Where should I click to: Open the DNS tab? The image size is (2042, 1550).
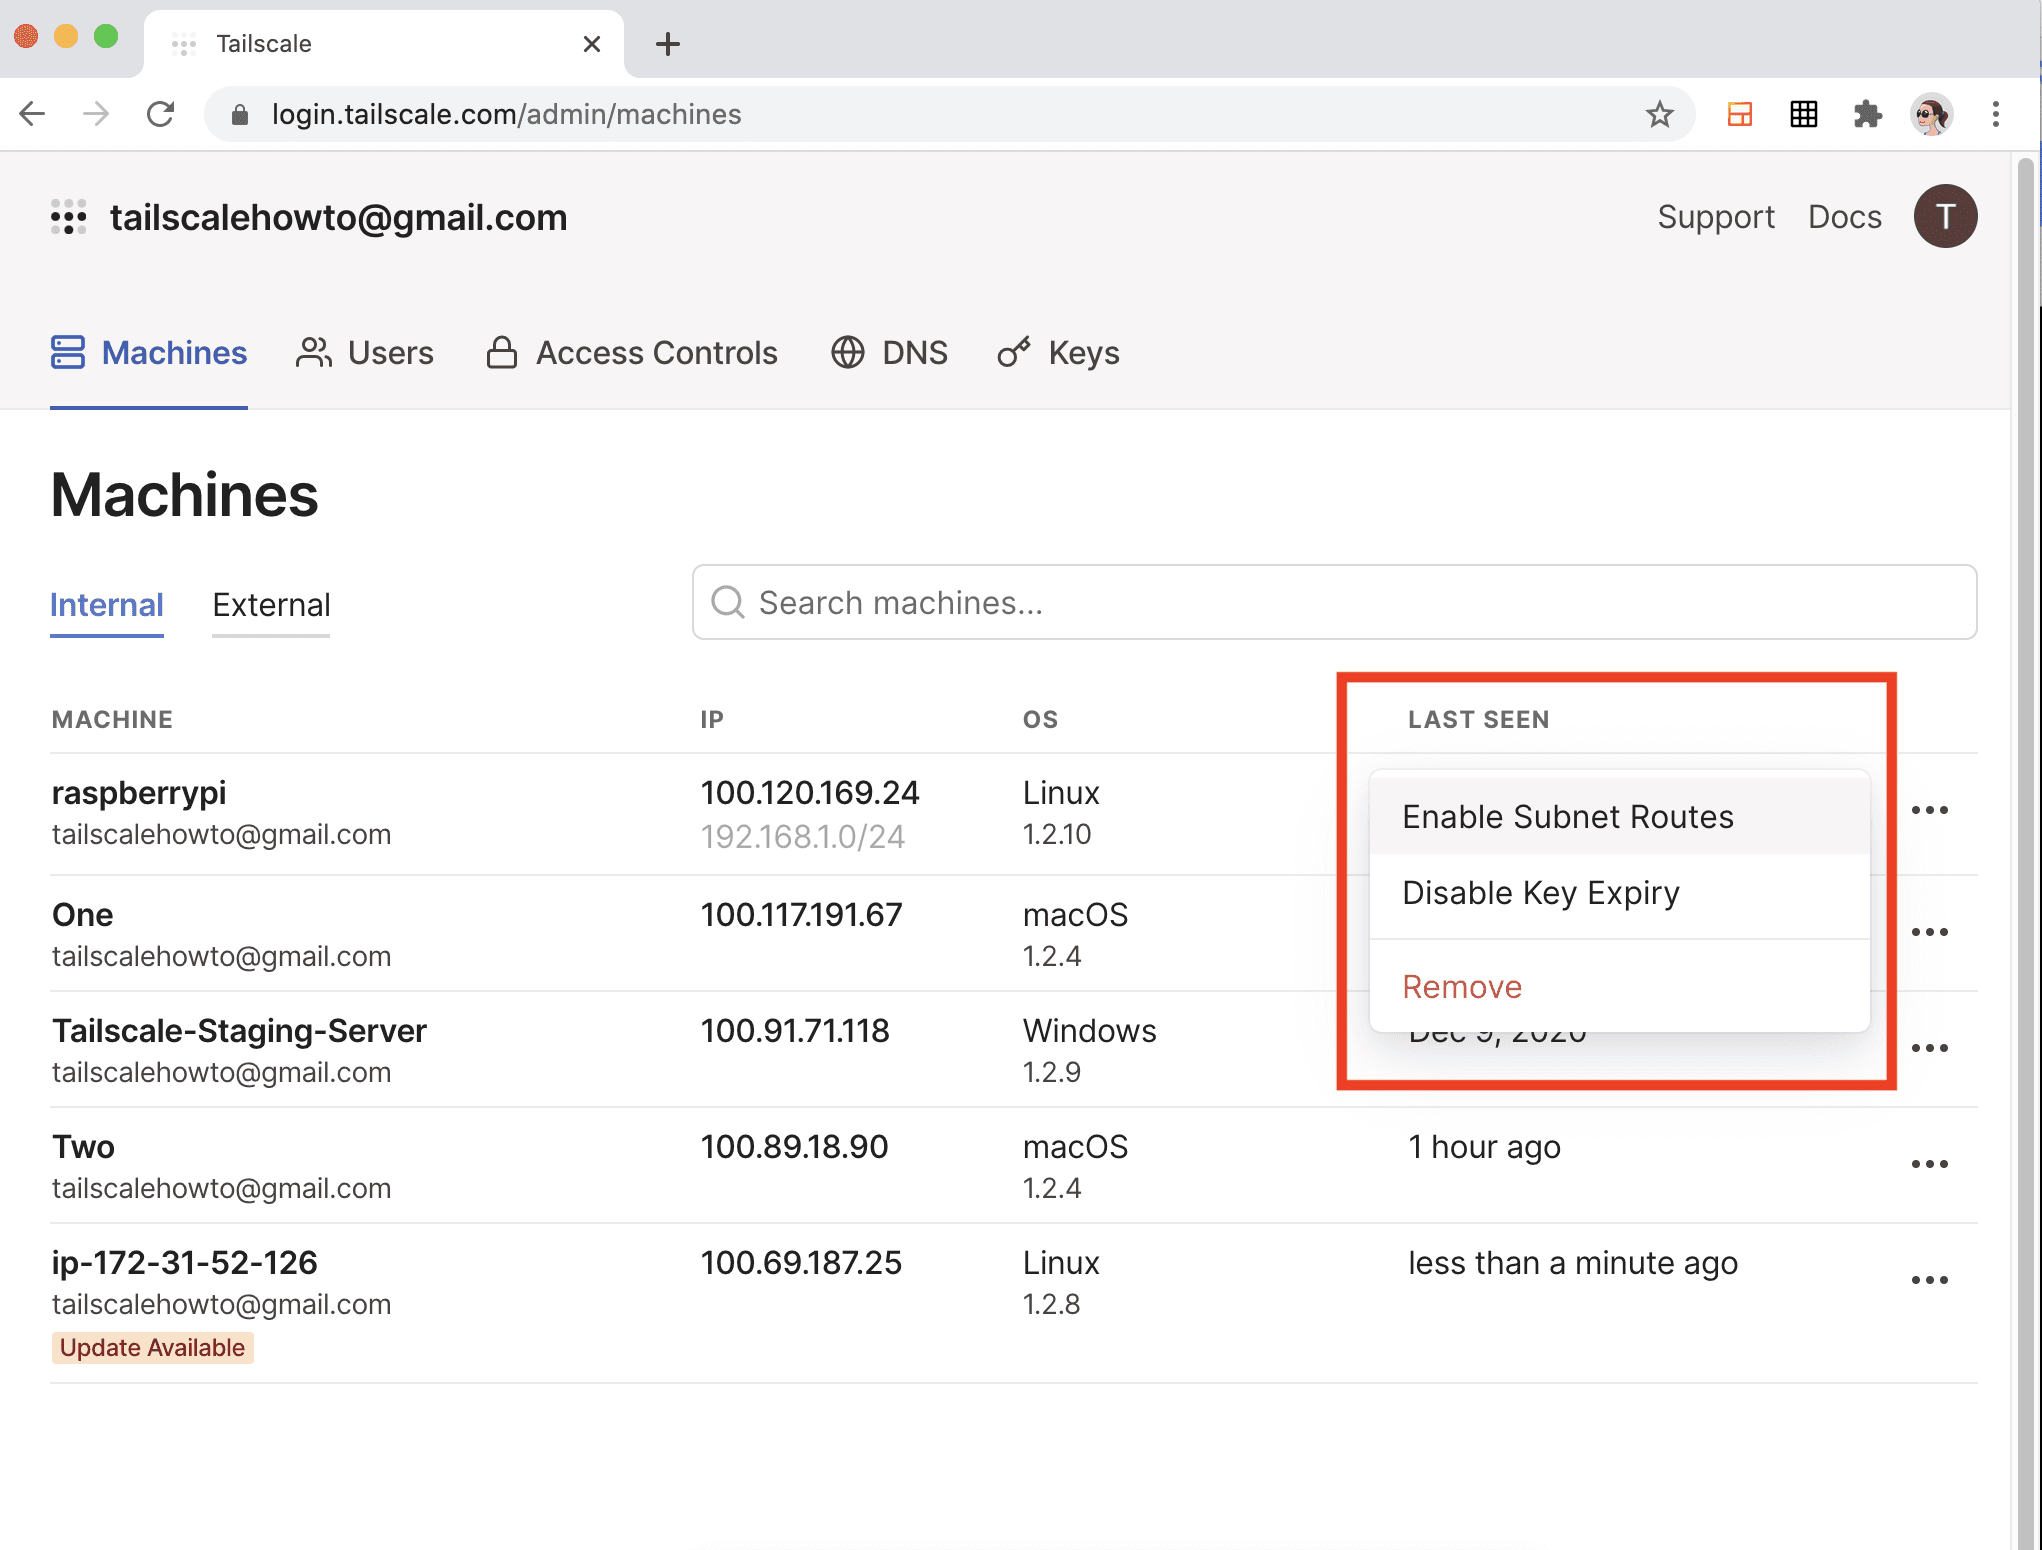click(889, 353)
